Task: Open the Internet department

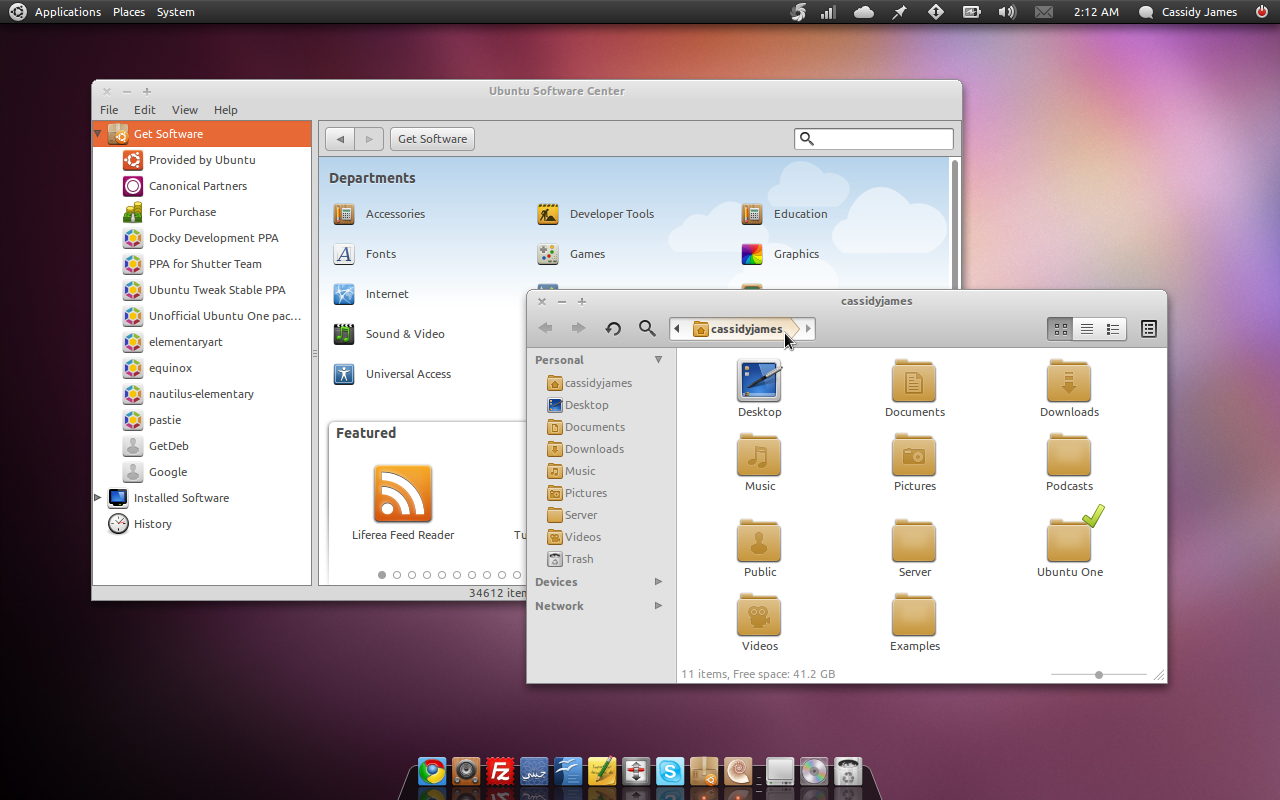Action: click(371, 294)
